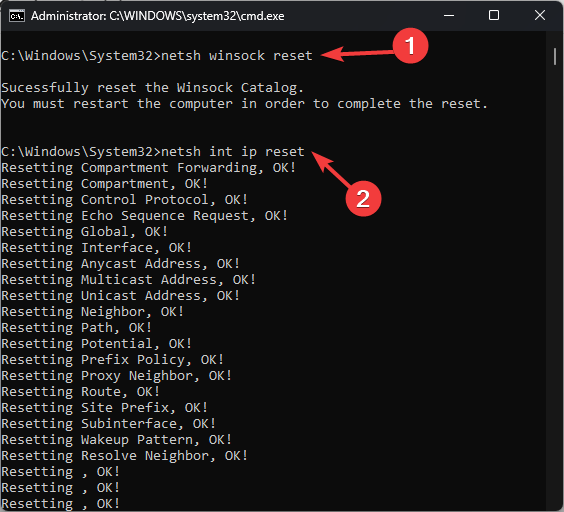Click the "Resetting Multicast Address, OK!" line

click(129, 280)
